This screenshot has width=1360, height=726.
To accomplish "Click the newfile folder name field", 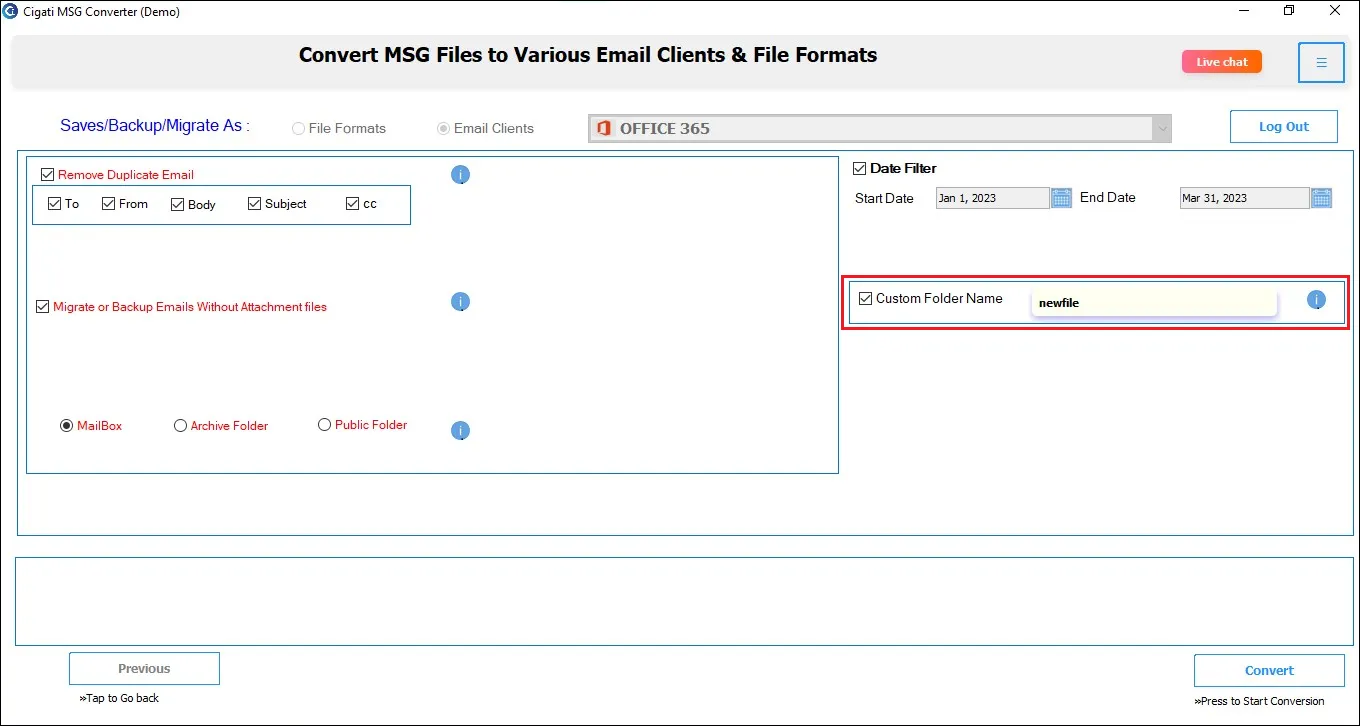I will pyautogui.click(x=1154, y=302).
